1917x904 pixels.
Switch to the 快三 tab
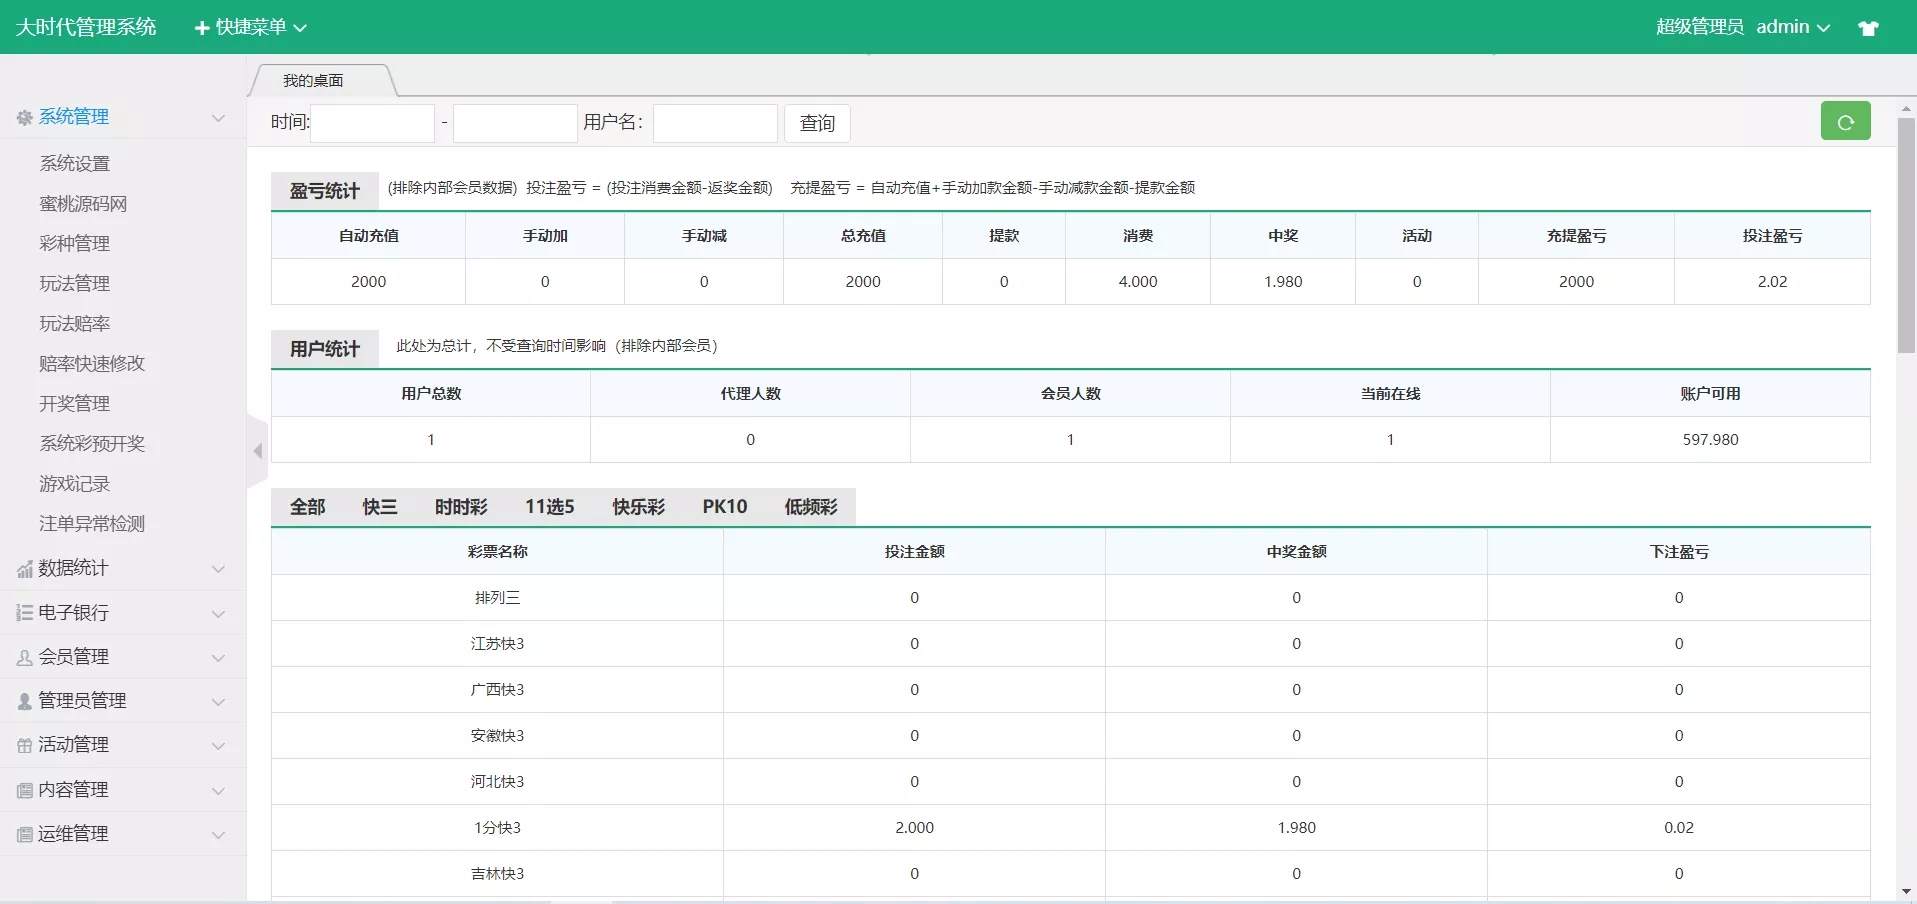(x=378, y=507)
